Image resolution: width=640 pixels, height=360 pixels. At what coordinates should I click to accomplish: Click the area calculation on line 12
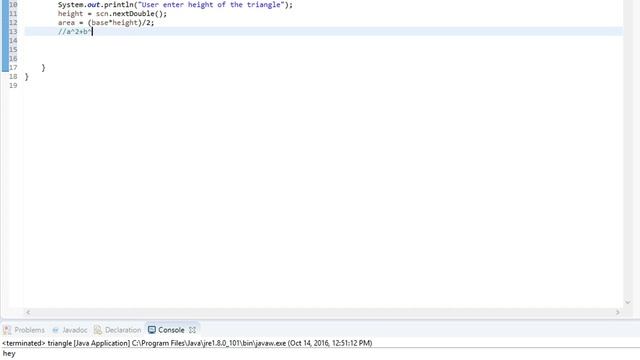pos(106,23)
